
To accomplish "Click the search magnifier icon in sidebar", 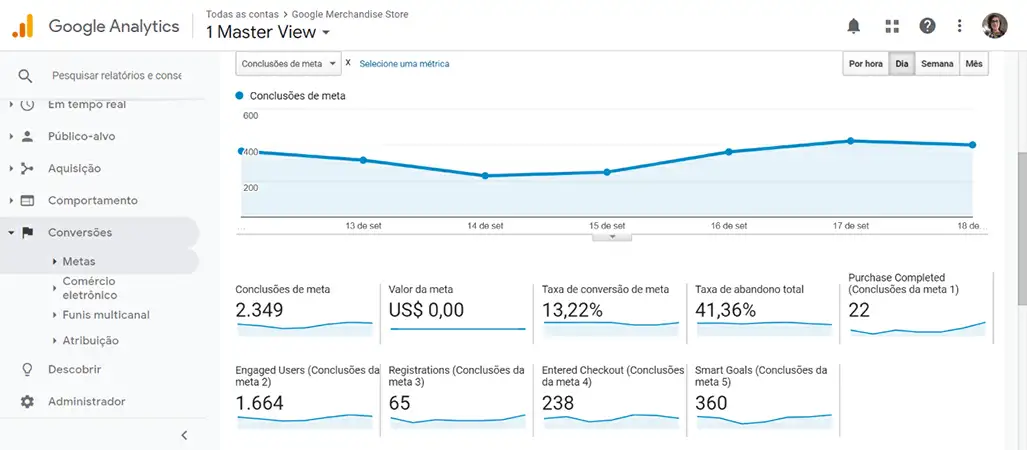I will point(26,75).
